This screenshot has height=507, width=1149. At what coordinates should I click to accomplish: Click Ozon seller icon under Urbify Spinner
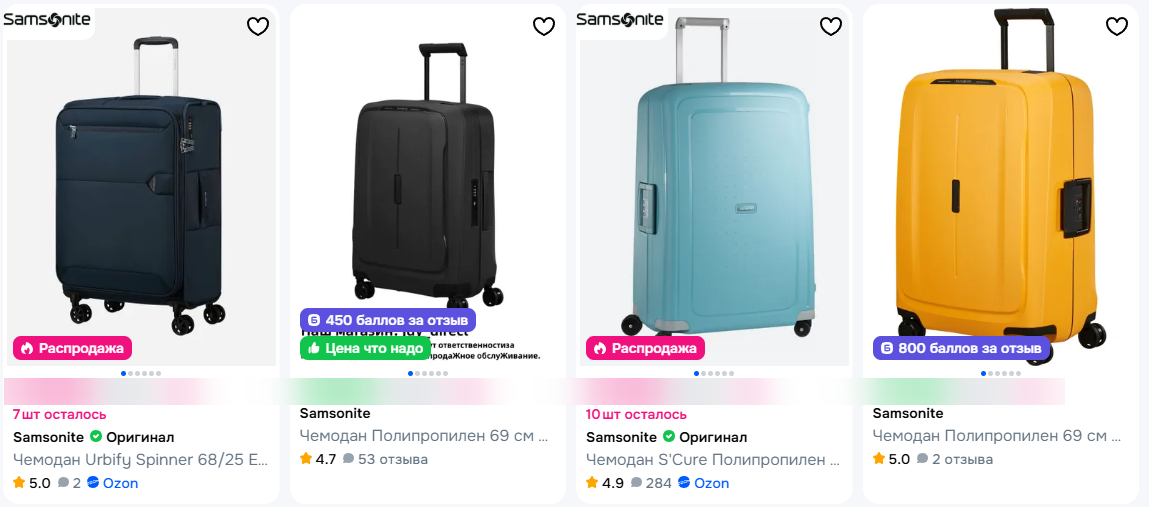tap(93, 483)
